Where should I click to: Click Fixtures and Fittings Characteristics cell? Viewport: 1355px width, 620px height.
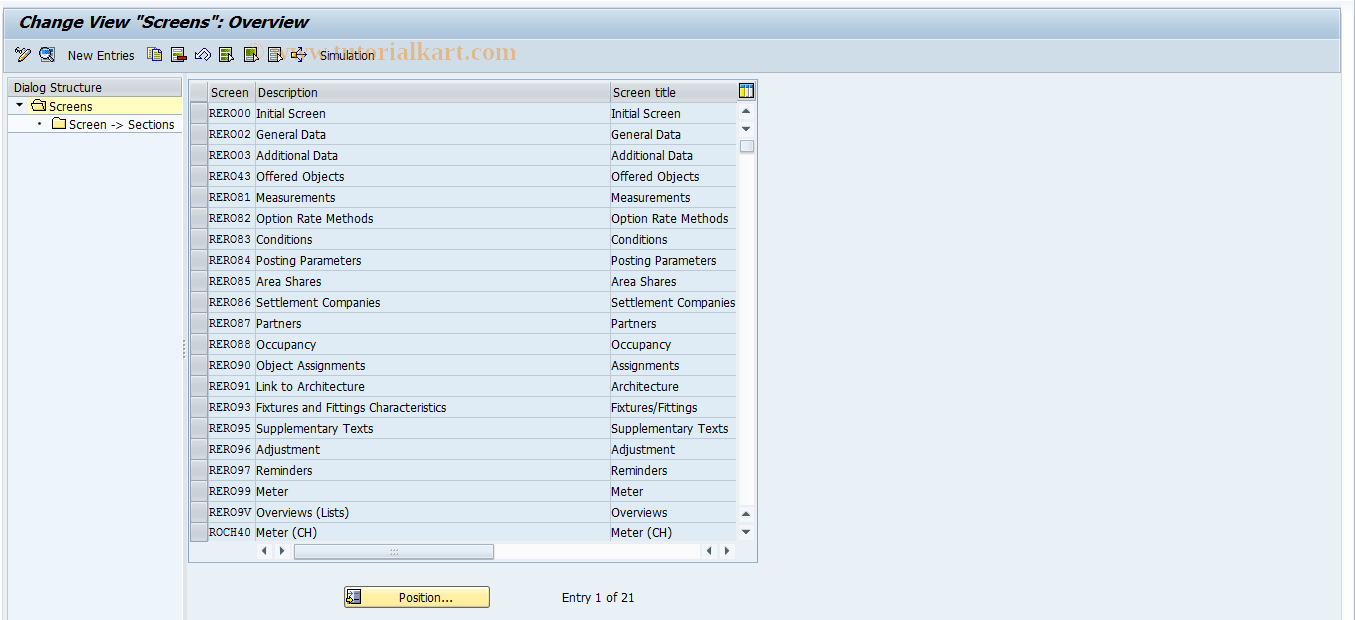point(432,407)
